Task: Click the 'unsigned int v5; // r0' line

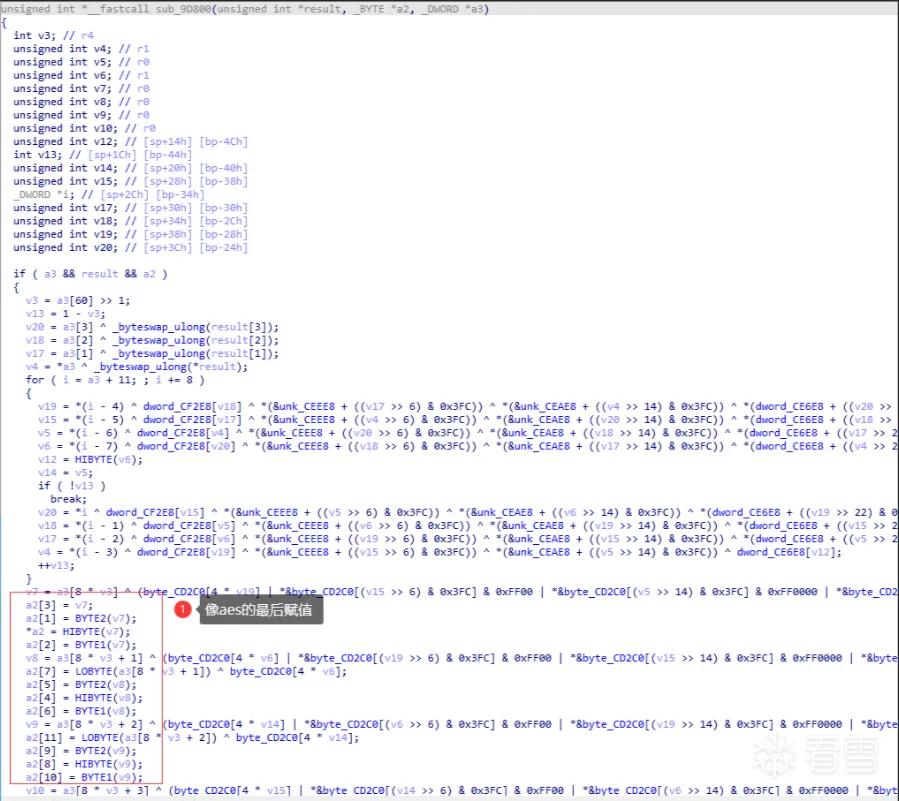Action: pos(81,62)
